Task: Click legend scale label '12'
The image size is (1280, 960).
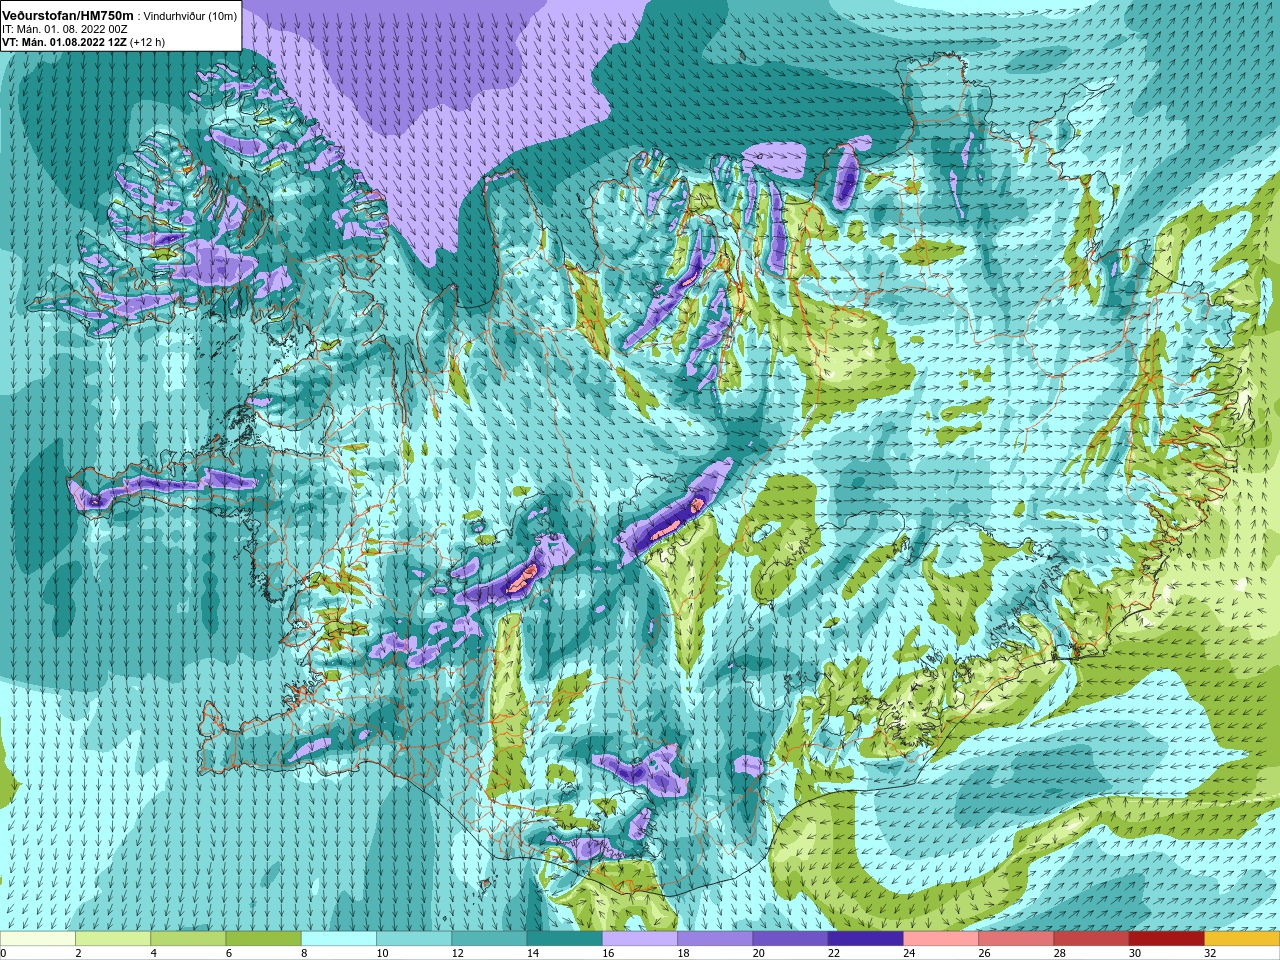Action: click(455, 953)
